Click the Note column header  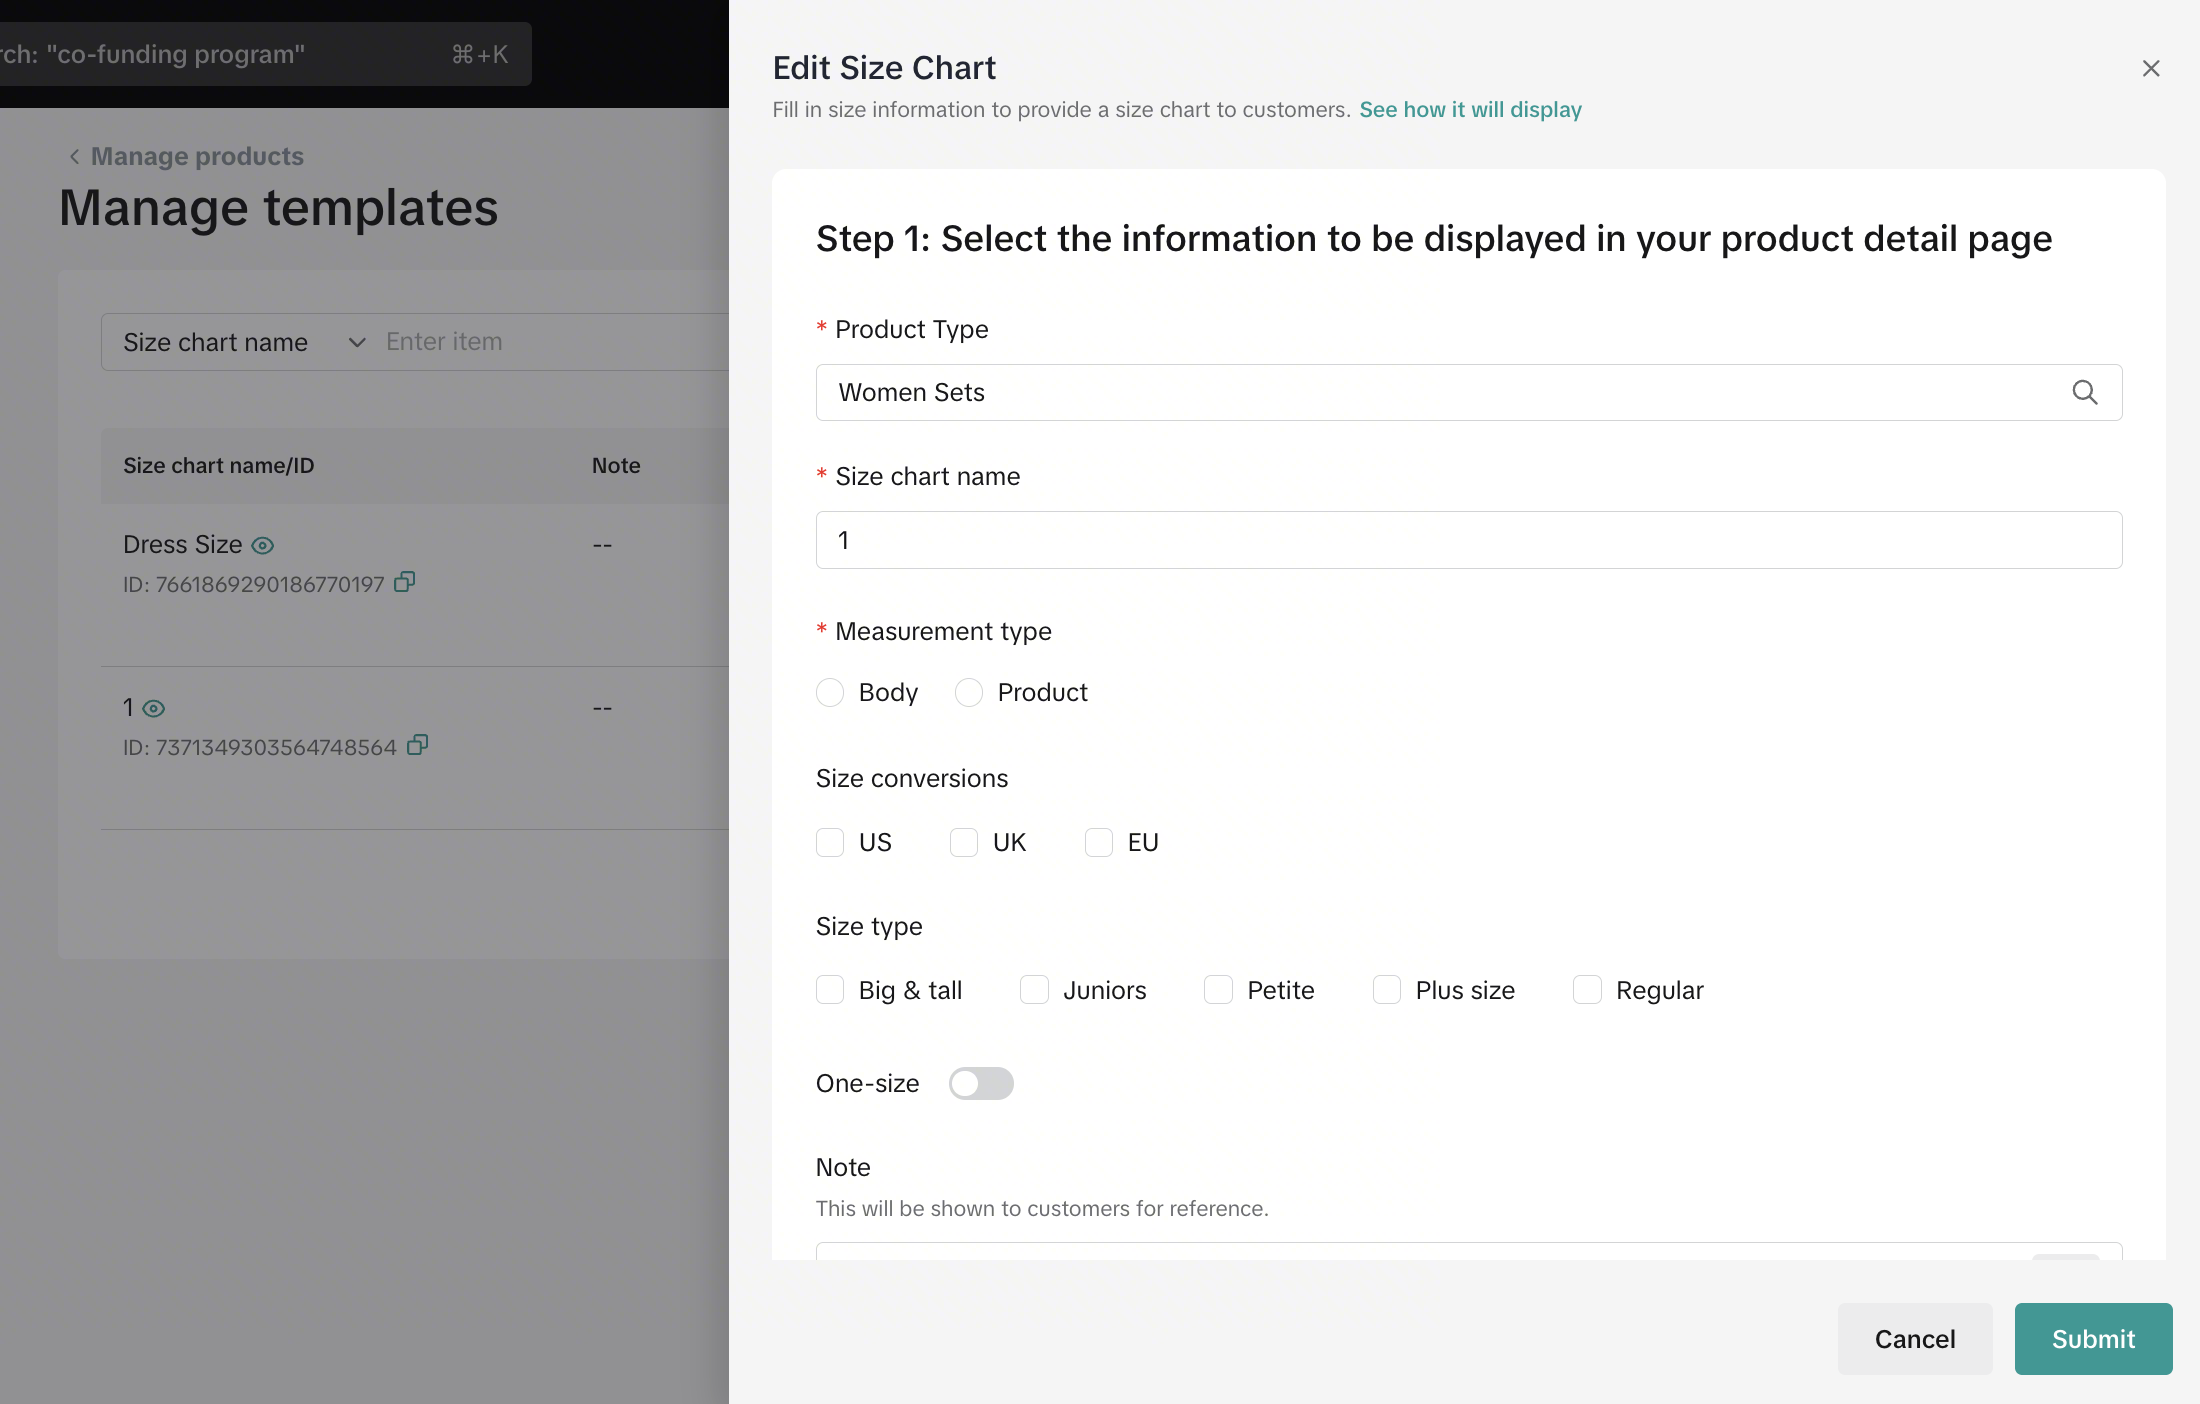[616, 466]
